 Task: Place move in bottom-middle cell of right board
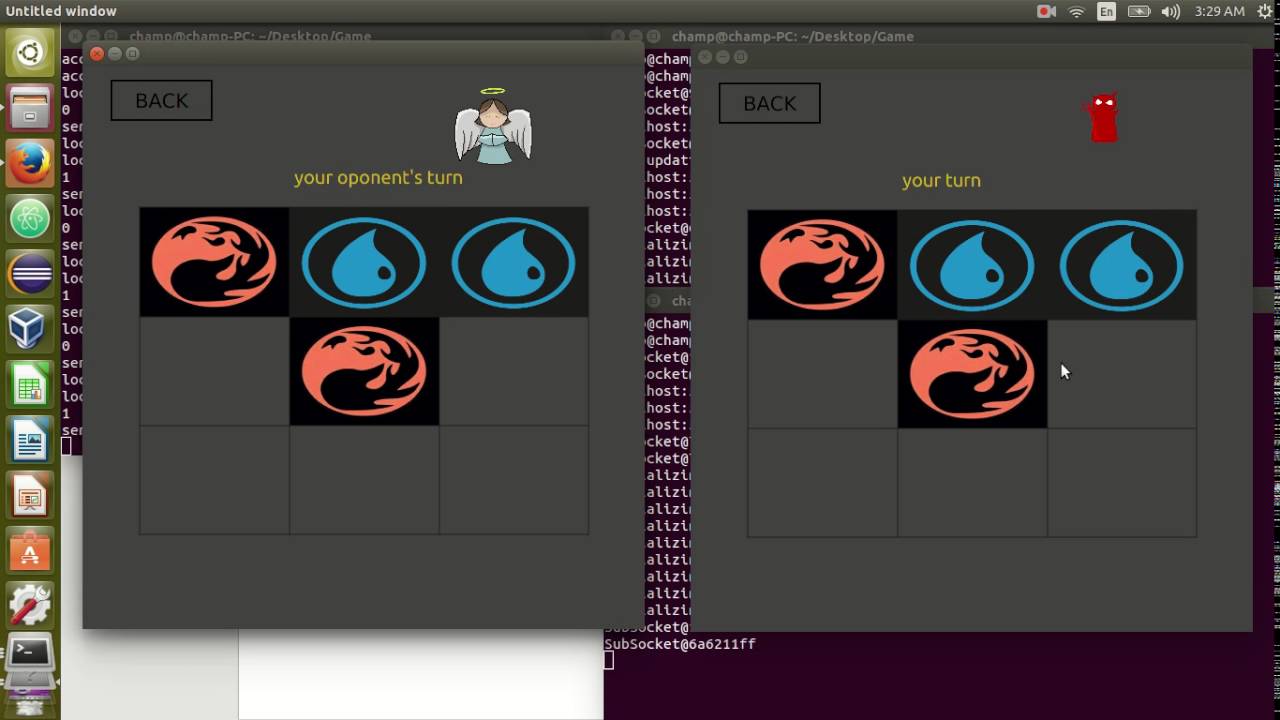[x=972, y=484]
